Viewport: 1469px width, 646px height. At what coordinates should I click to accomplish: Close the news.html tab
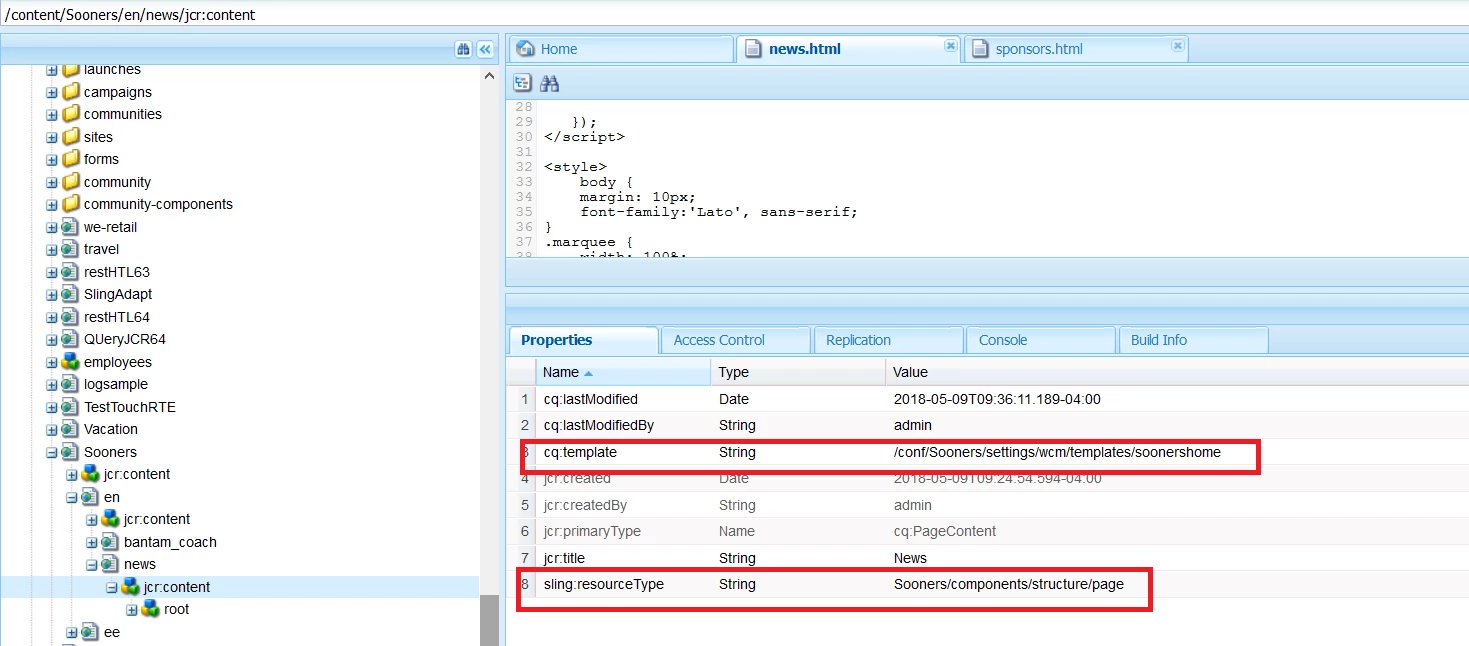pos(950,45)
